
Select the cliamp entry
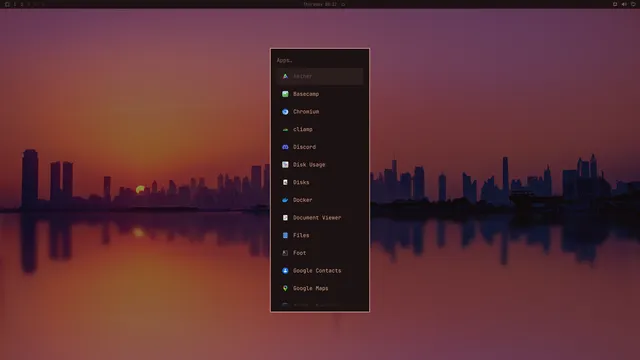[320, 129]
